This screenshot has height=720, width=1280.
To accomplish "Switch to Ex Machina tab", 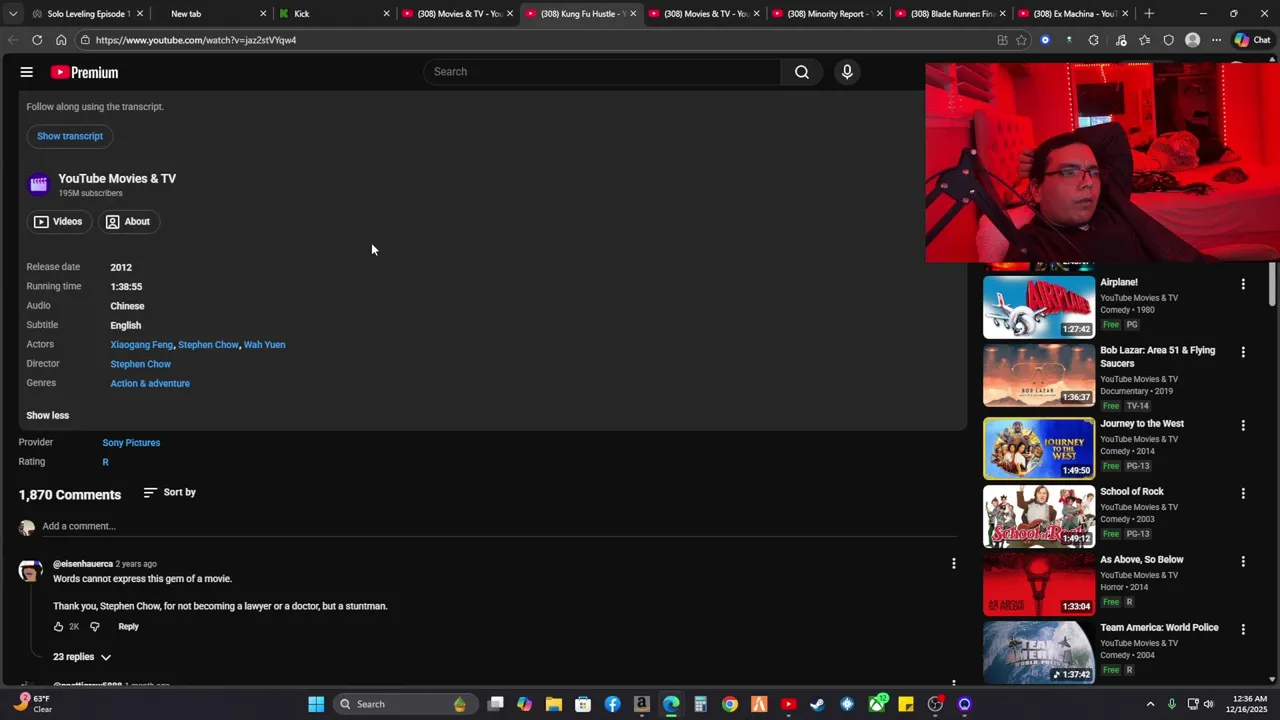I will [1074, 14].
